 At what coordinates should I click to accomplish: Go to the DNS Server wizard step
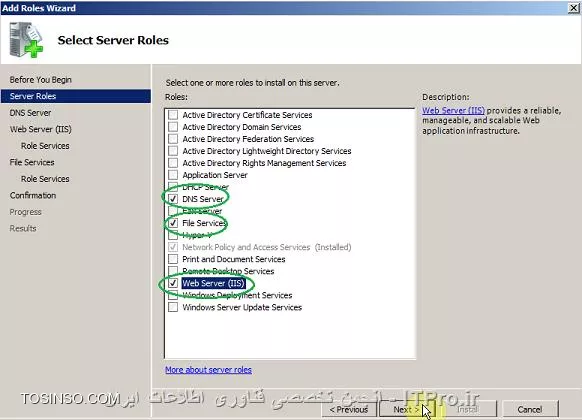pos(30,112)
